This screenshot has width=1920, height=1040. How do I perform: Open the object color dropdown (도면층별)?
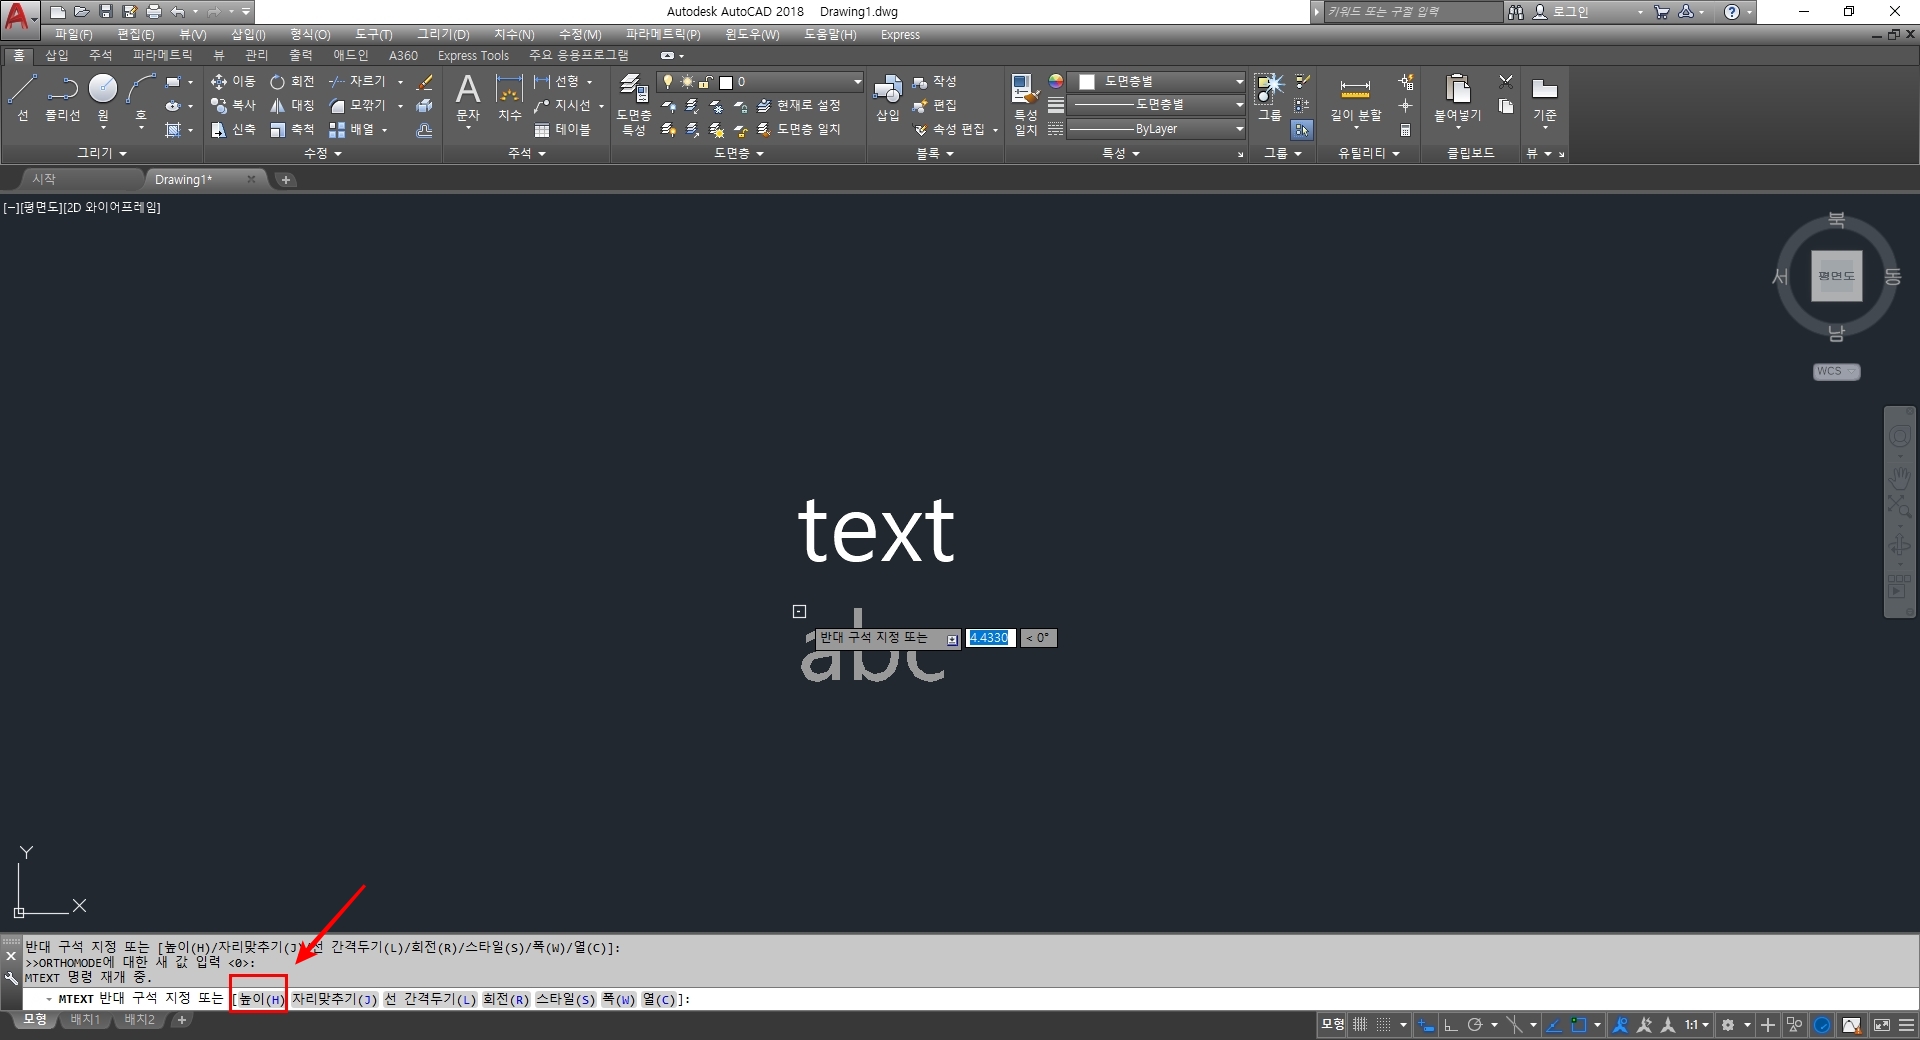(x=1156, y=82)
